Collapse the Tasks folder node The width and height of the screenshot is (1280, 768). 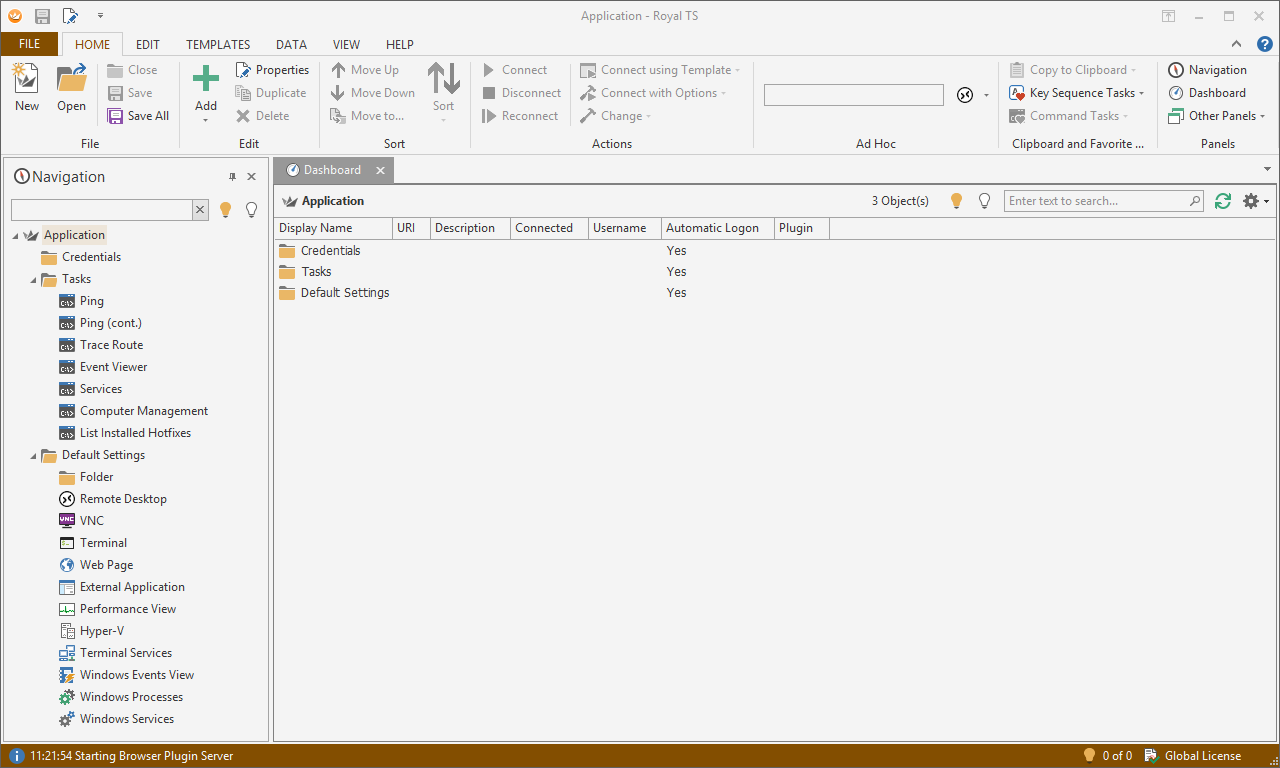tap(34, 280)
